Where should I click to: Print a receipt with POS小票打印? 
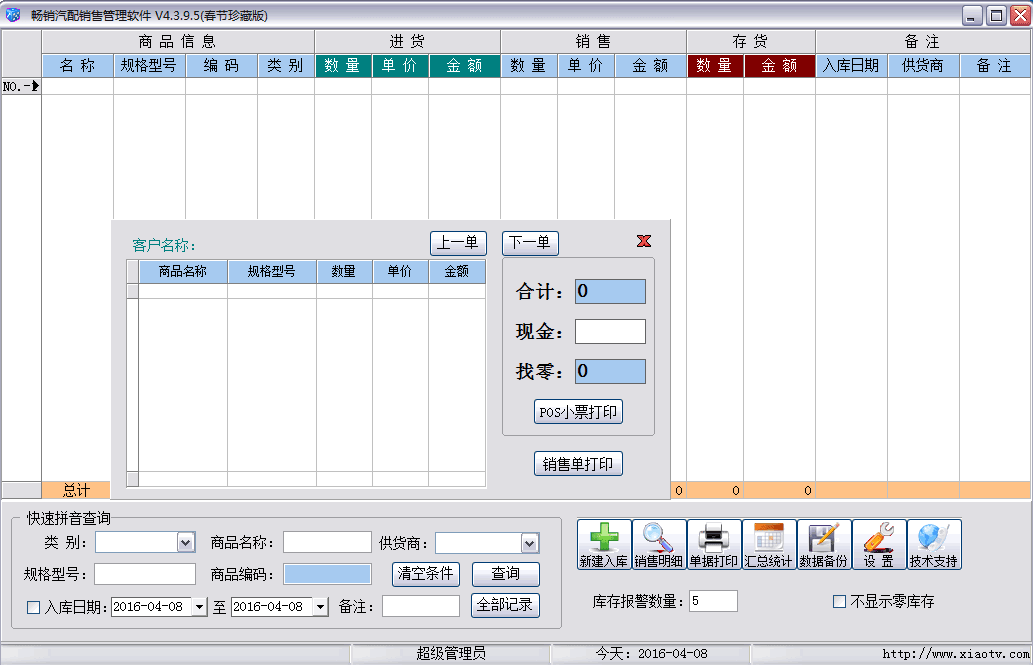click(577, 411)
